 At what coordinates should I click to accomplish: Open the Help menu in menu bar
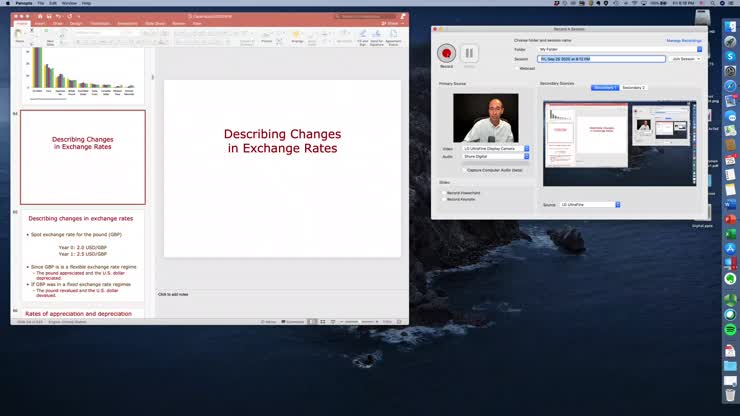point(86,3)
